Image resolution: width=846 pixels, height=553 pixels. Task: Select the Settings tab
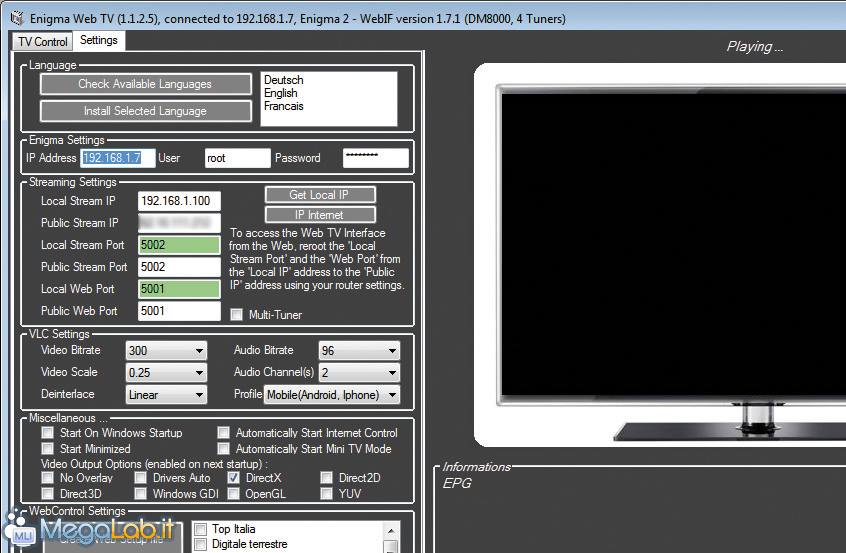coord(99,40)
